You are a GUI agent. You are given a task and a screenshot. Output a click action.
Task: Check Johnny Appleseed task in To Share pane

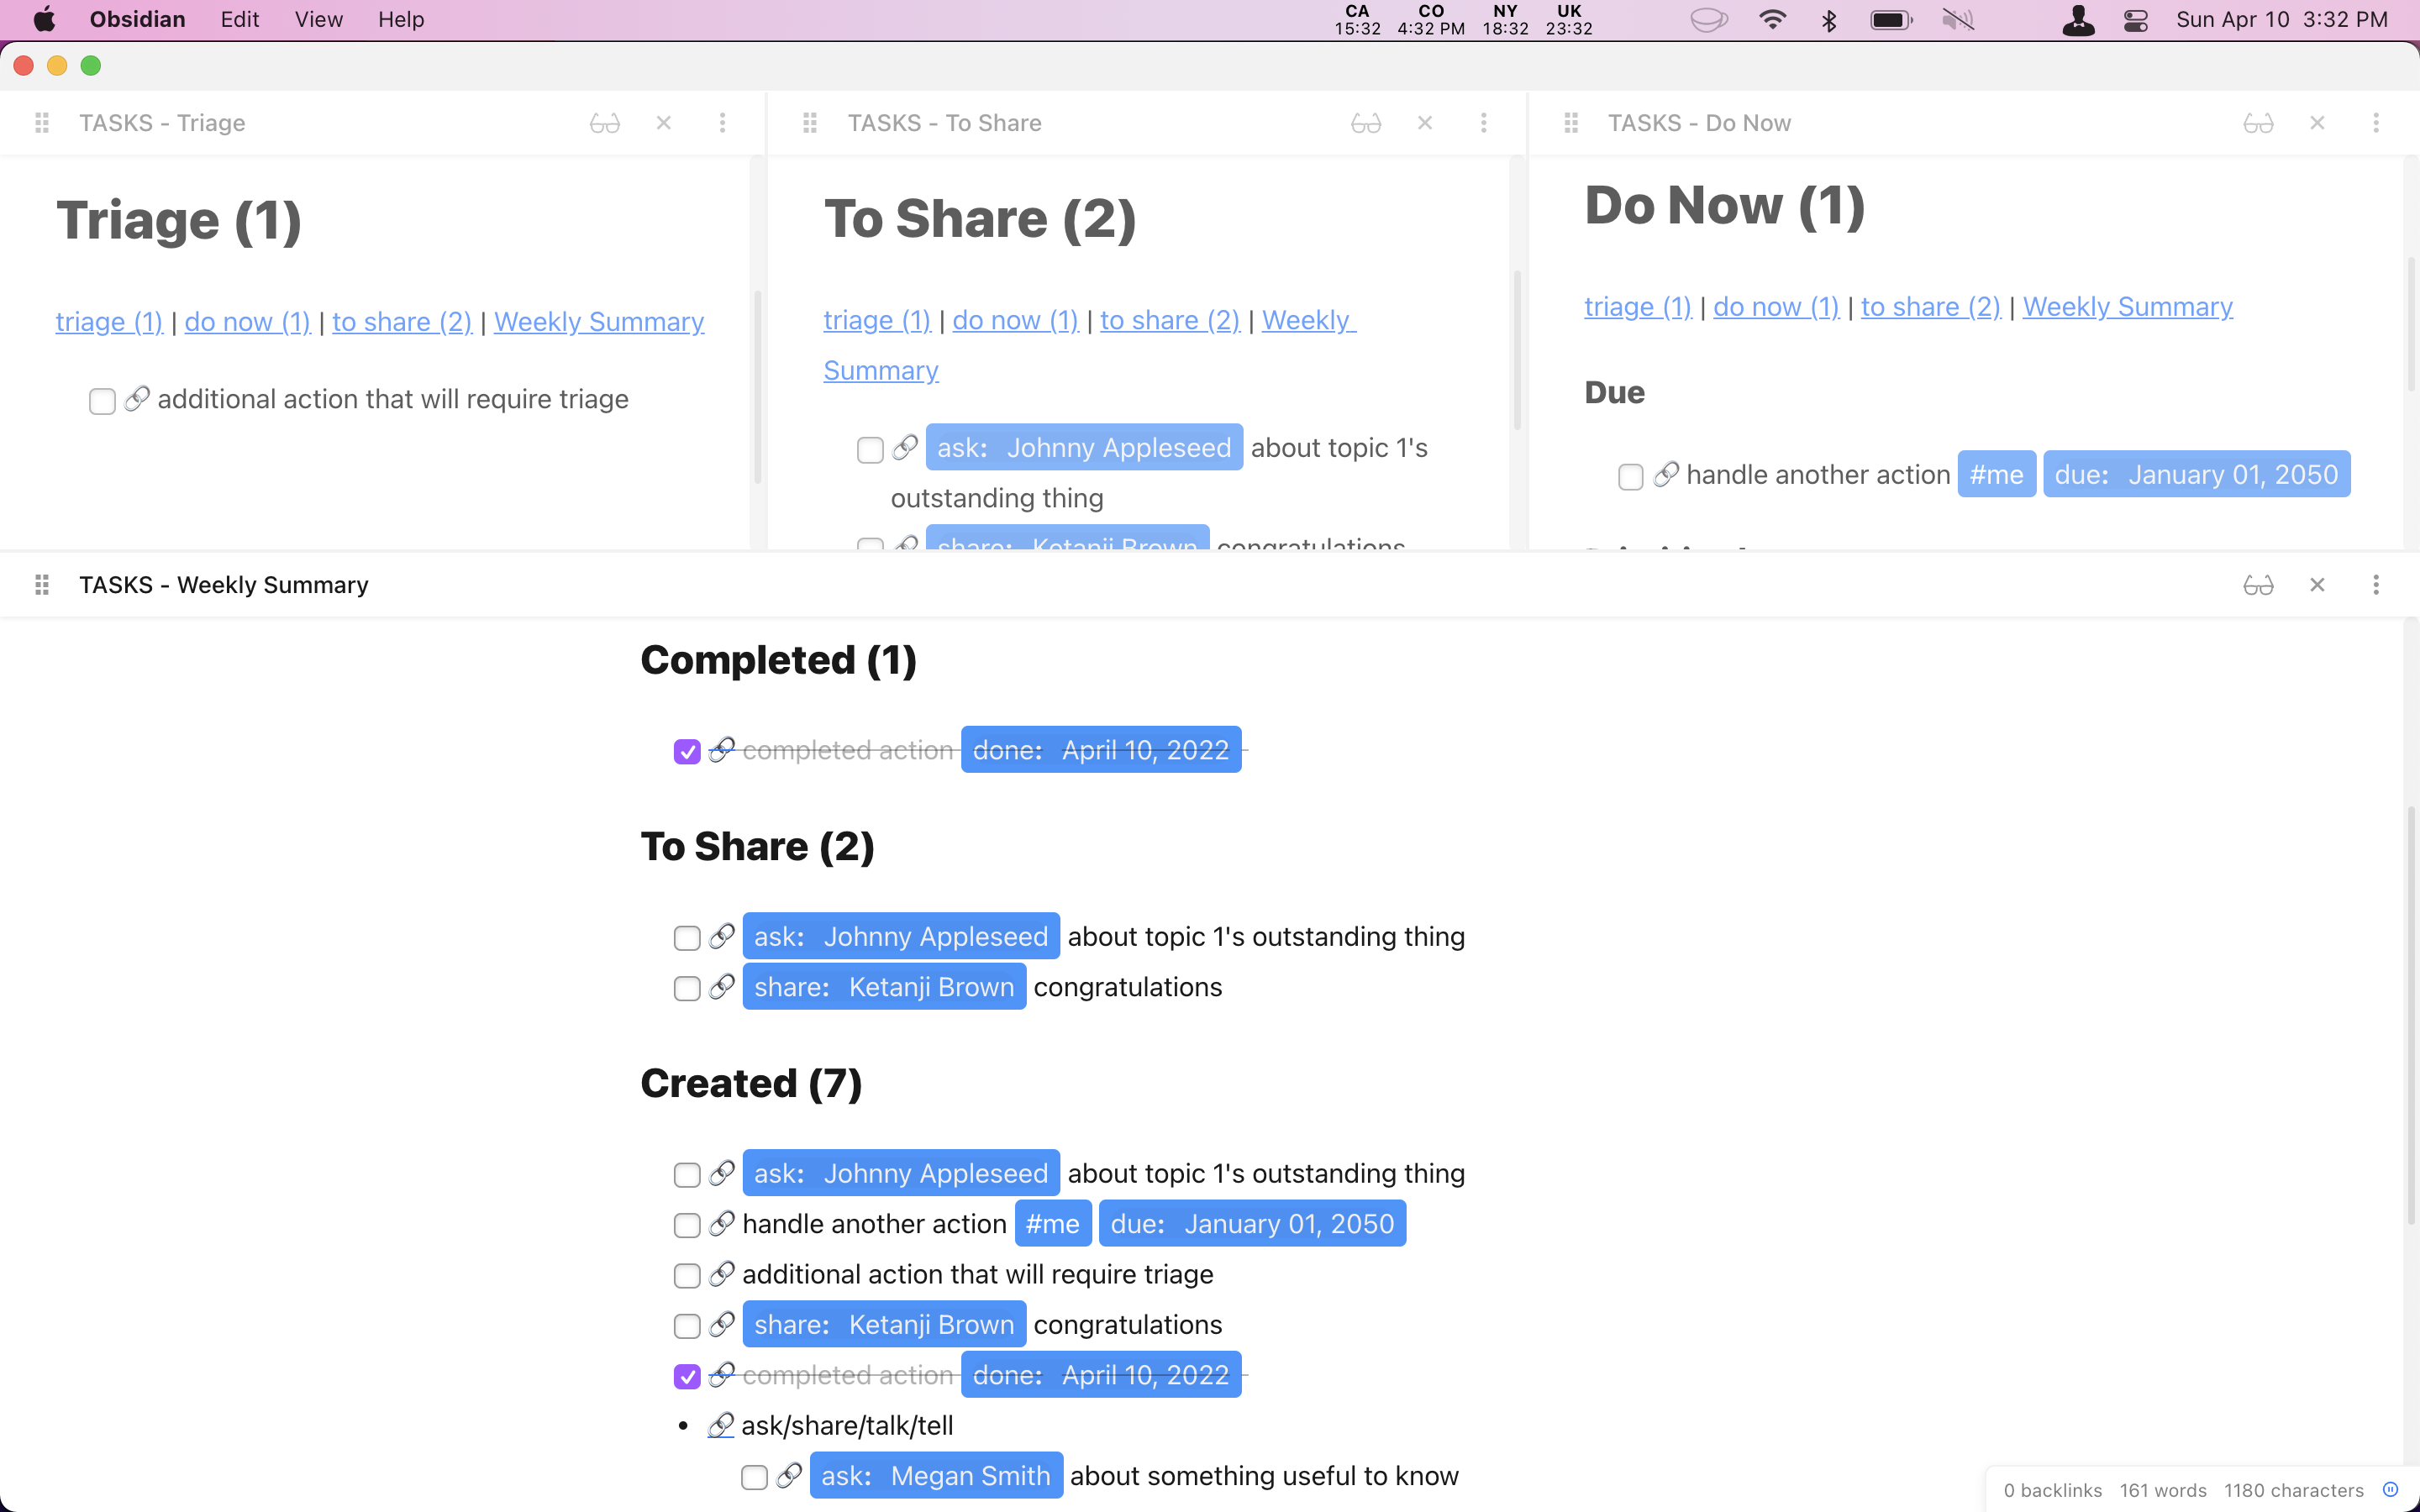870,449
